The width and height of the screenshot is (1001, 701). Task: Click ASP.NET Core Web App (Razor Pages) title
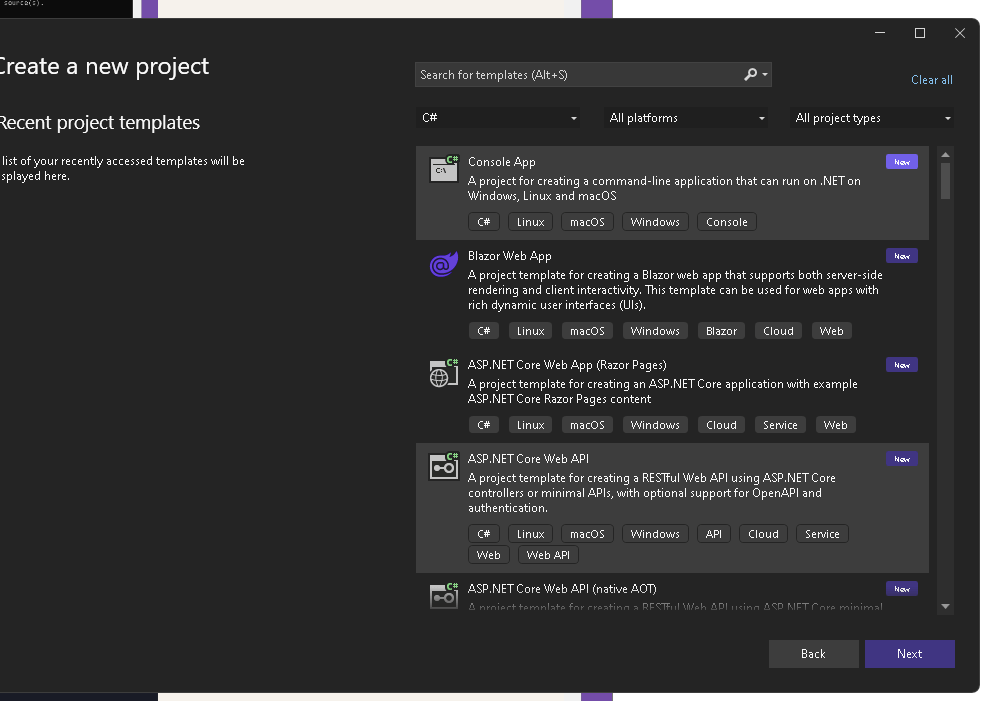(567, 365)
